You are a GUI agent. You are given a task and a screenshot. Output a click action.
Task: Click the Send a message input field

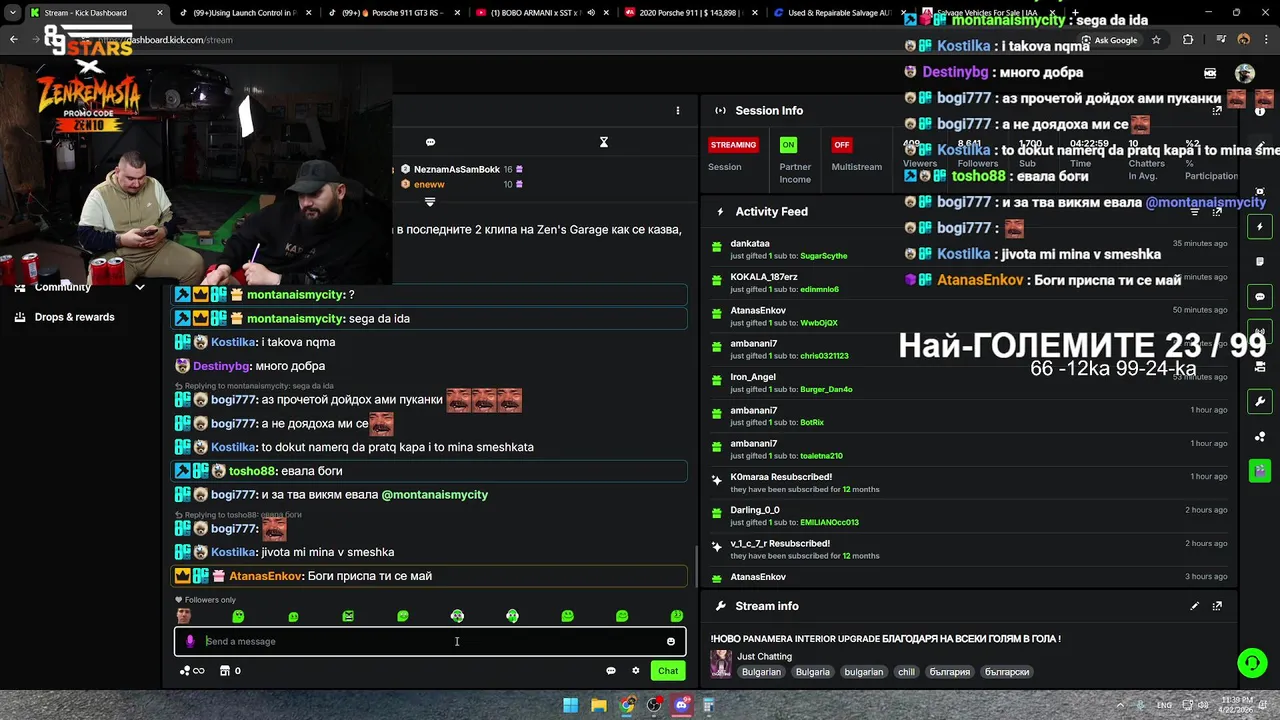430,641
